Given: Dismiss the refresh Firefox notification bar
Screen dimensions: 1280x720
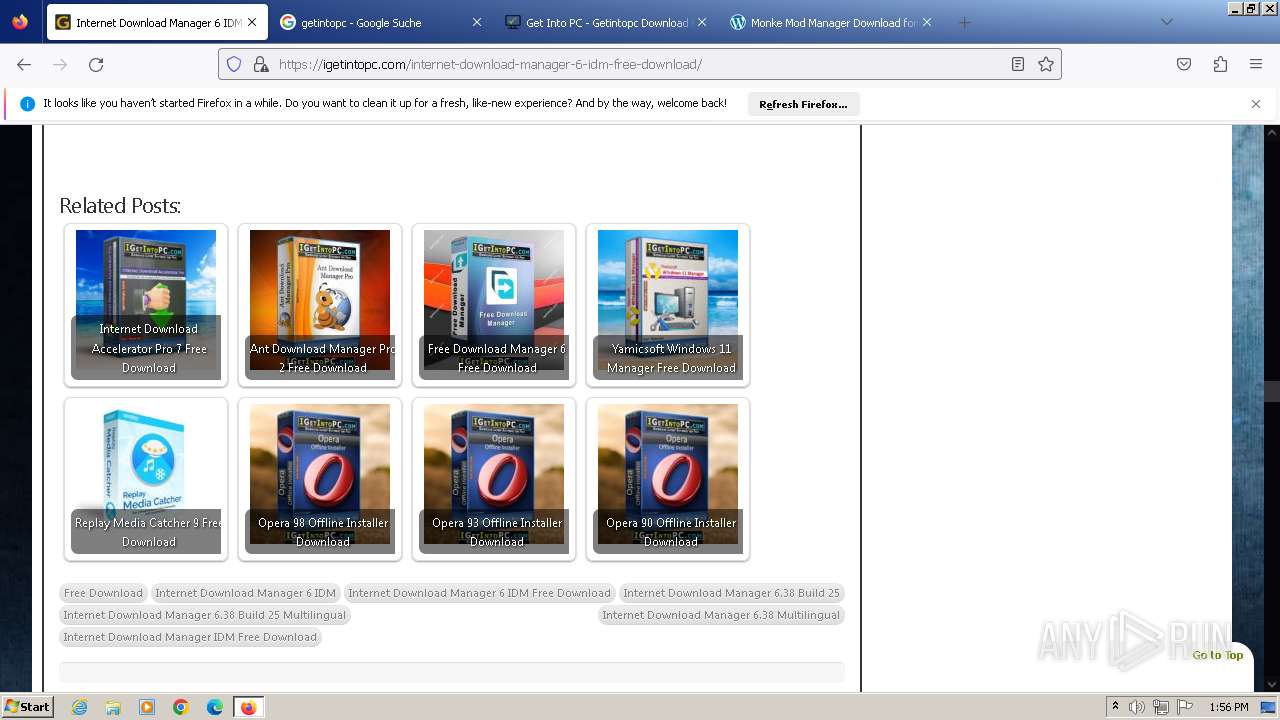Looking at the screenshot, I should click(1256, 104).
